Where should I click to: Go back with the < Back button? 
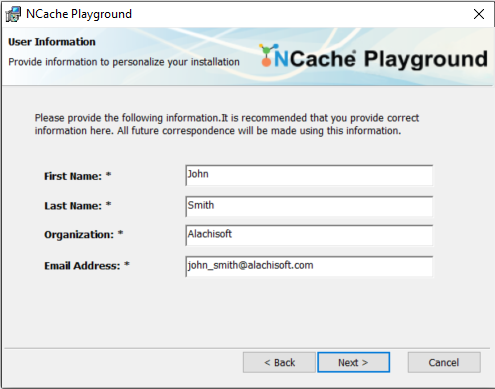tap(279, 362)
